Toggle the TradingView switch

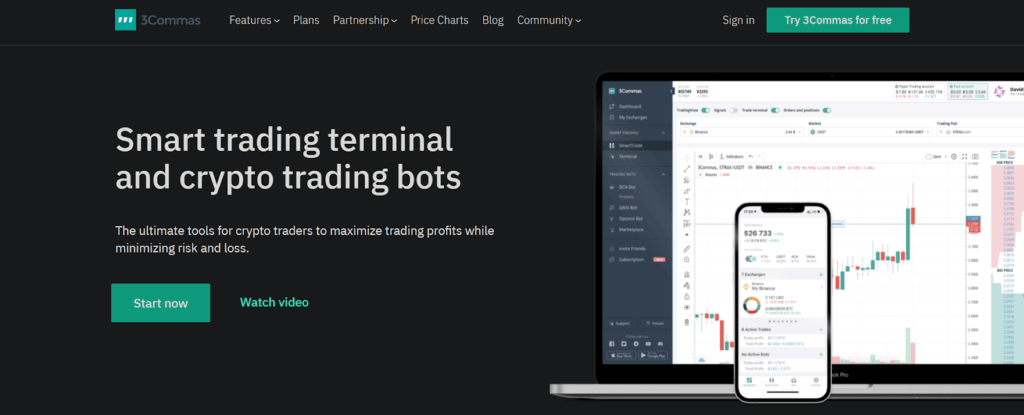(705, 110)
